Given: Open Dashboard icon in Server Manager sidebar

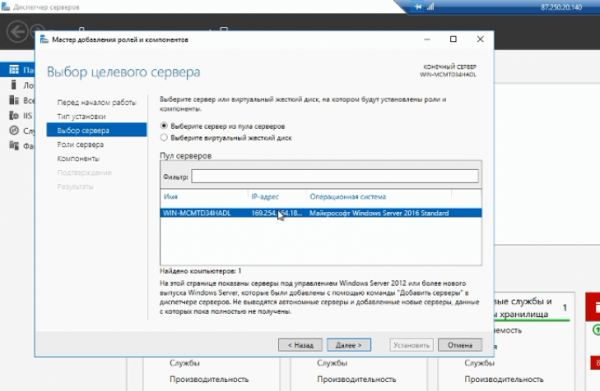Looking at the screenshot, I should 14,69.
